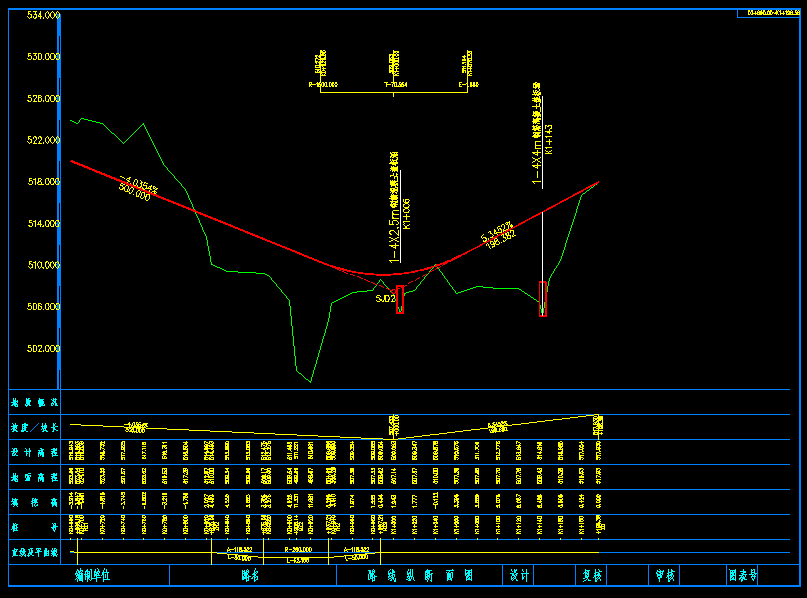Click the -4.035% slope label
807x598 pixels.
coord(137,185)
